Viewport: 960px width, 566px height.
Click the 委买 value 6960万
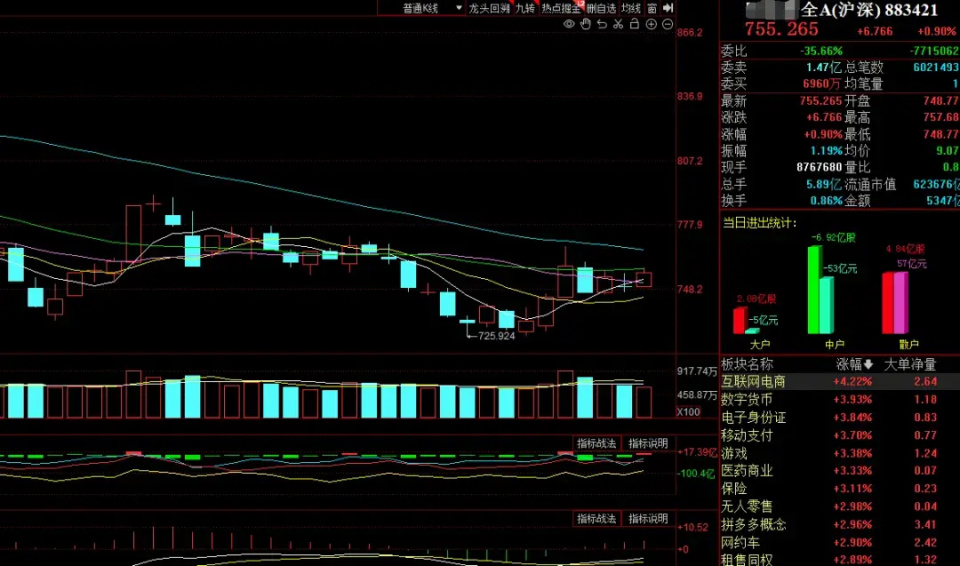pyautogui.click(x=822, y=83)
